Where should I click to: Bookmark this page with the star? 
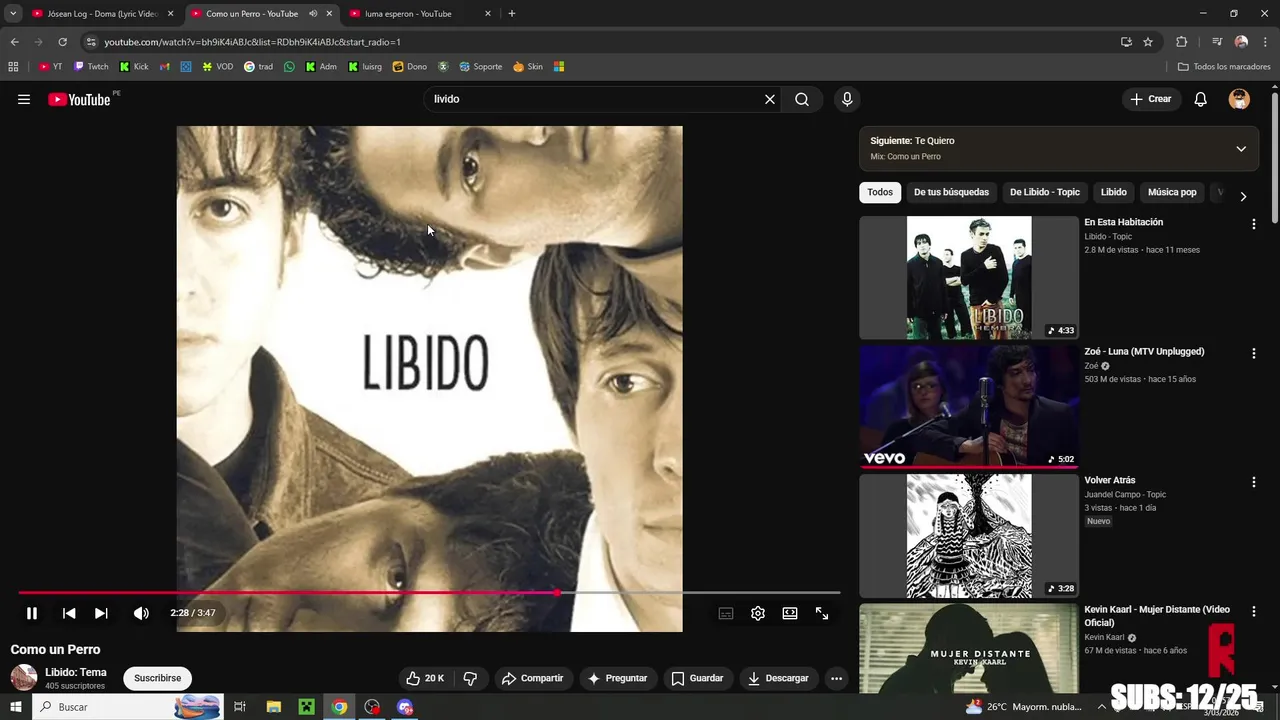point(1148,42)
